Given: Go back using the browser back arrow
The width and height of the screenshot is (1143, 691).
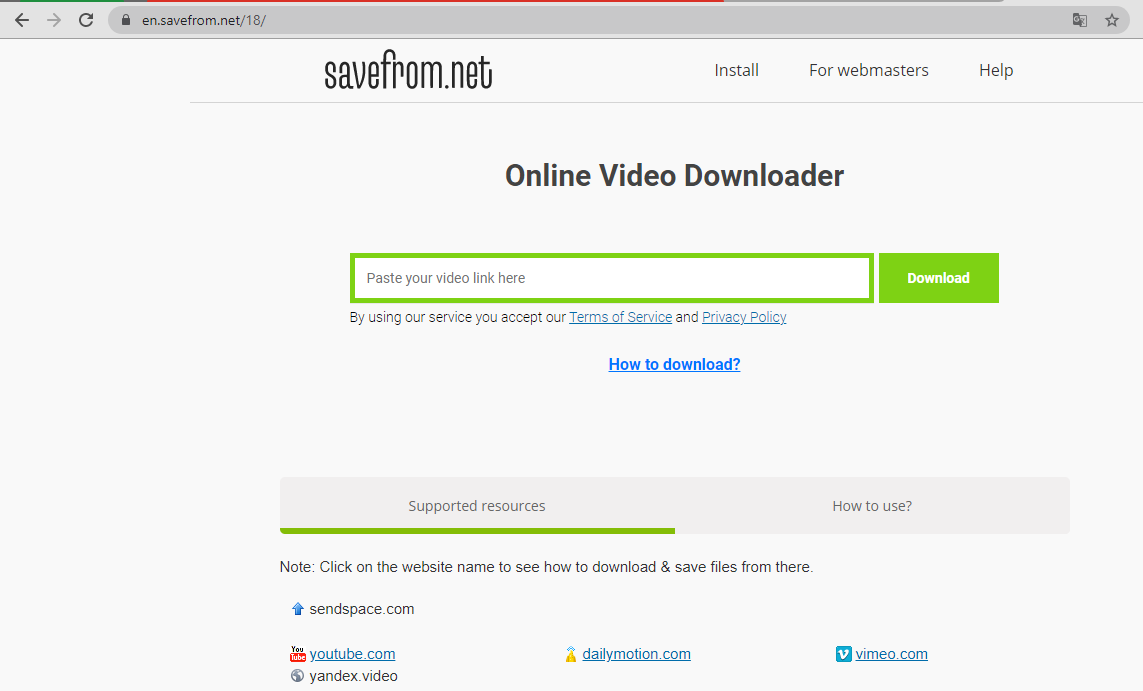Looking at the screenshot, I should click(x=22, y=20).
